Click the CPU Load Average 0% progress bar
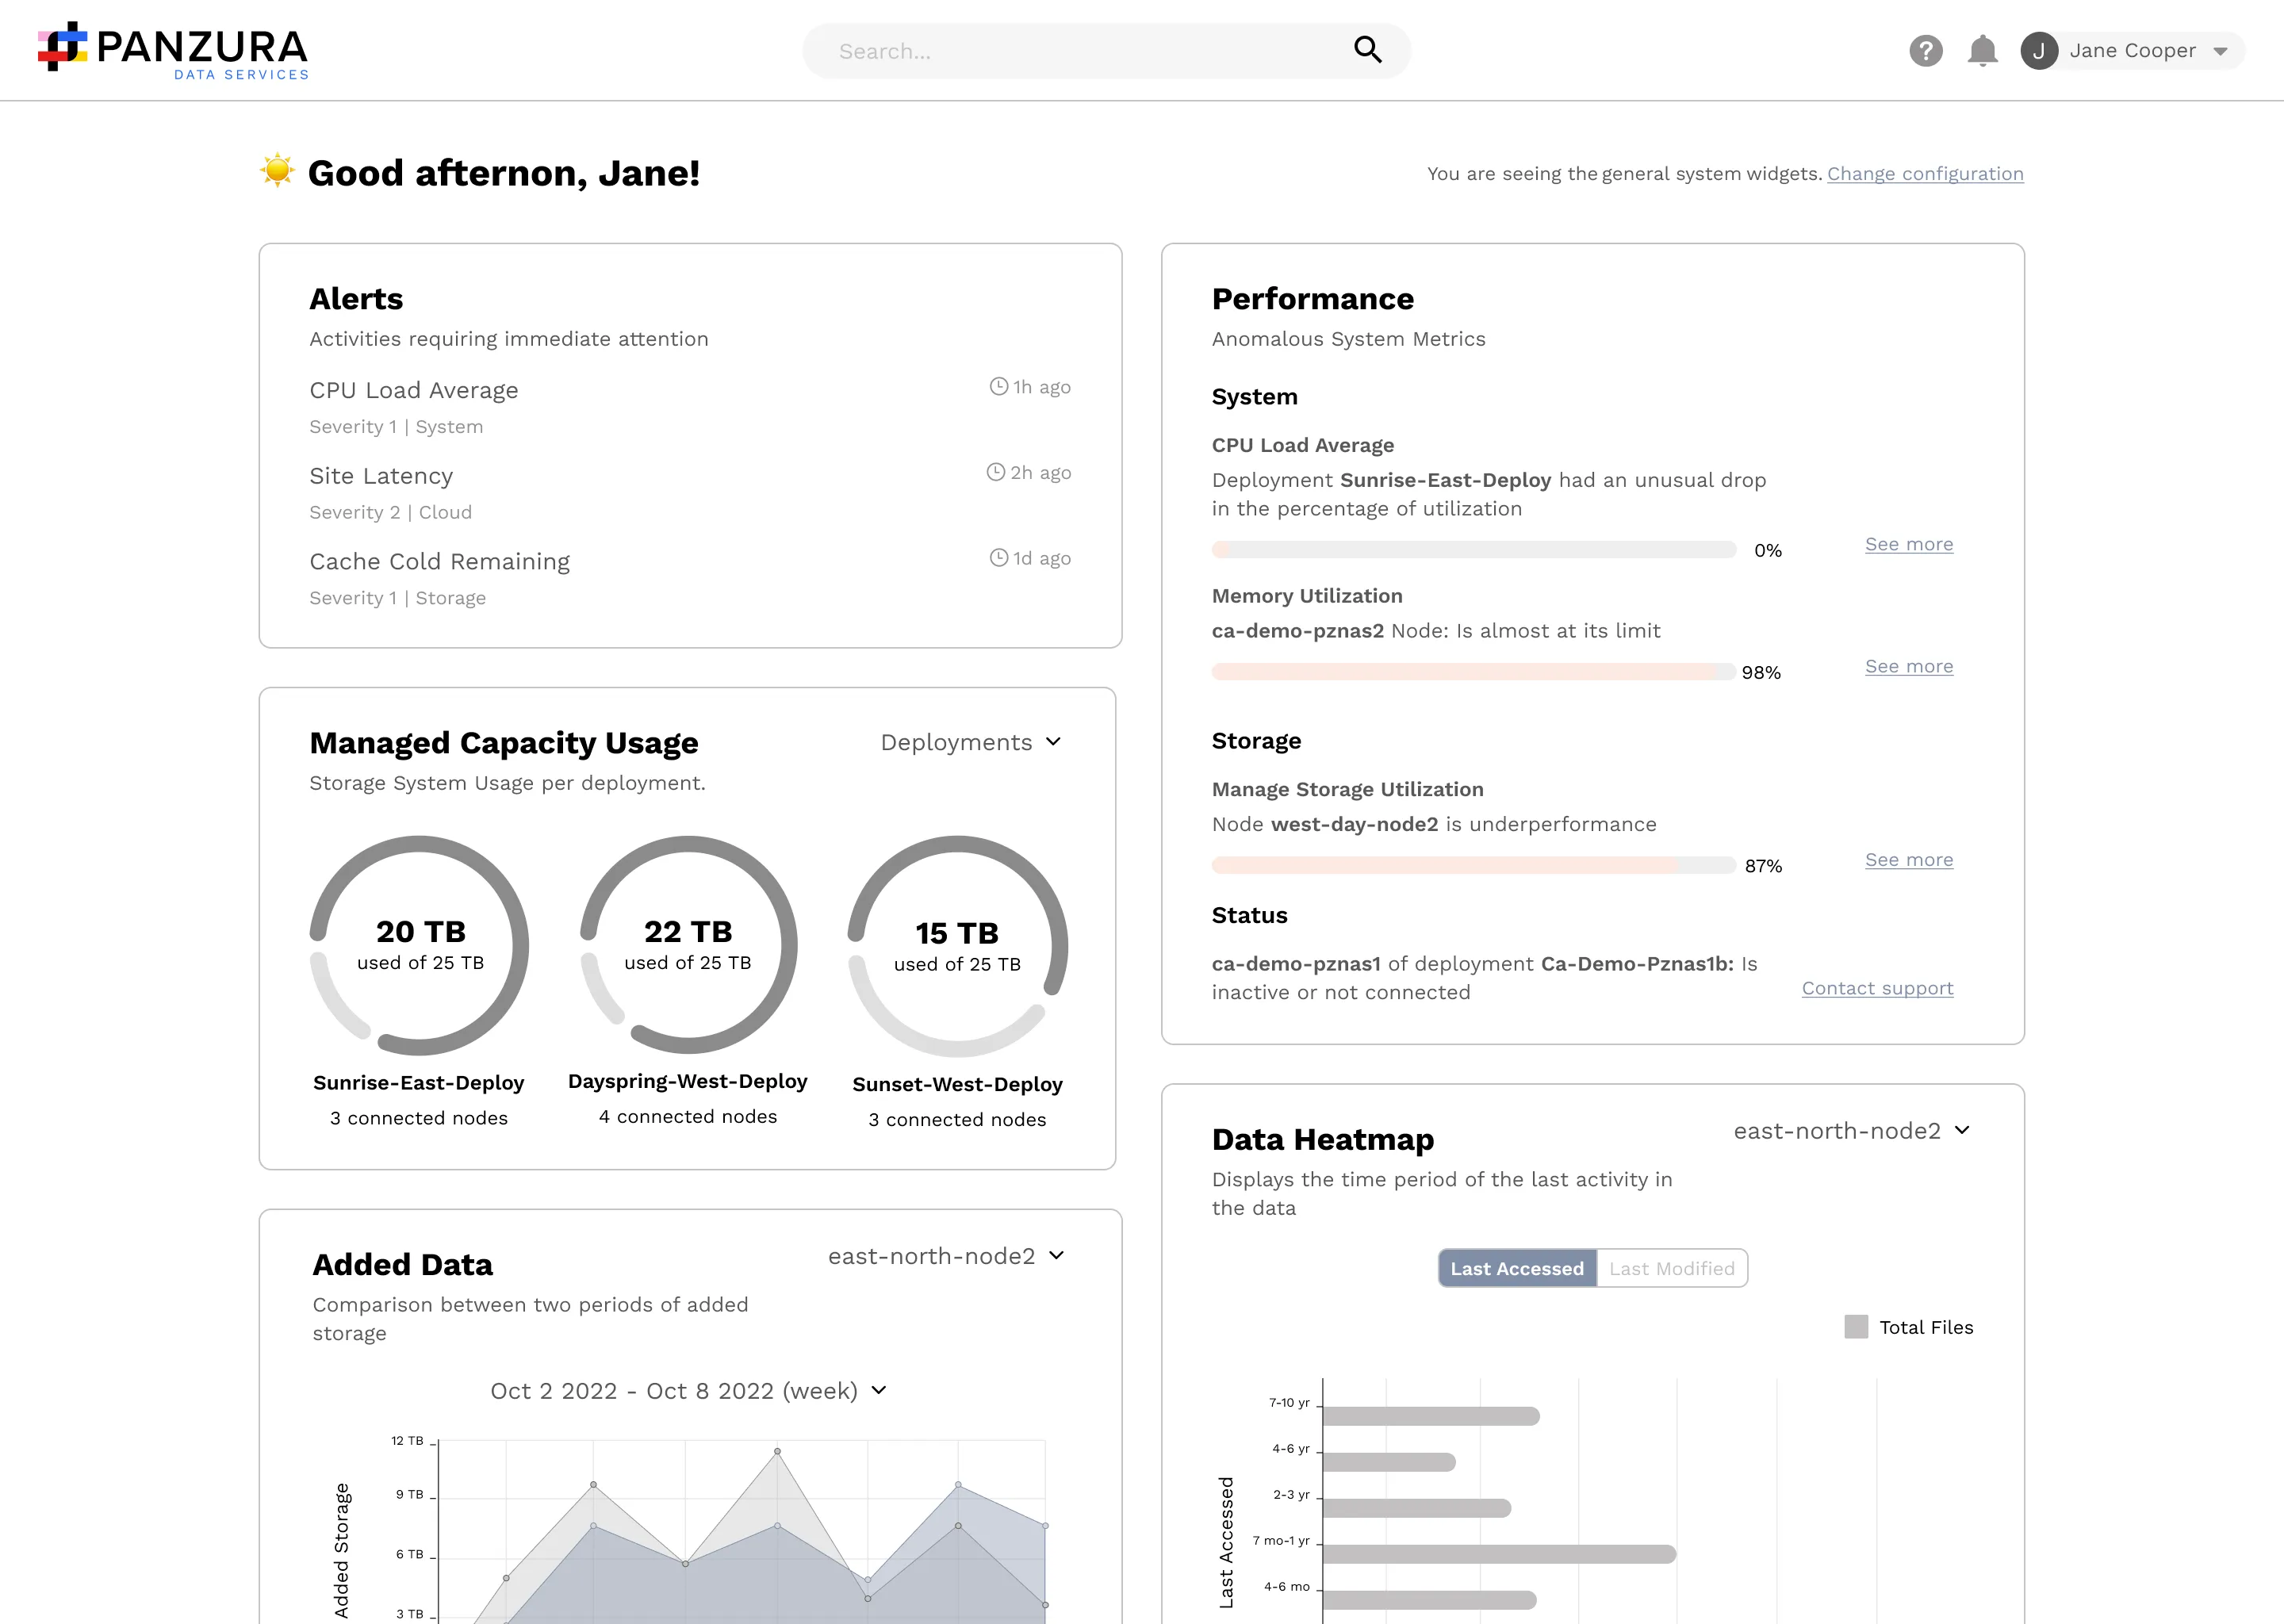This screenshot has height=1624, width=2284. pos(1474,549)
